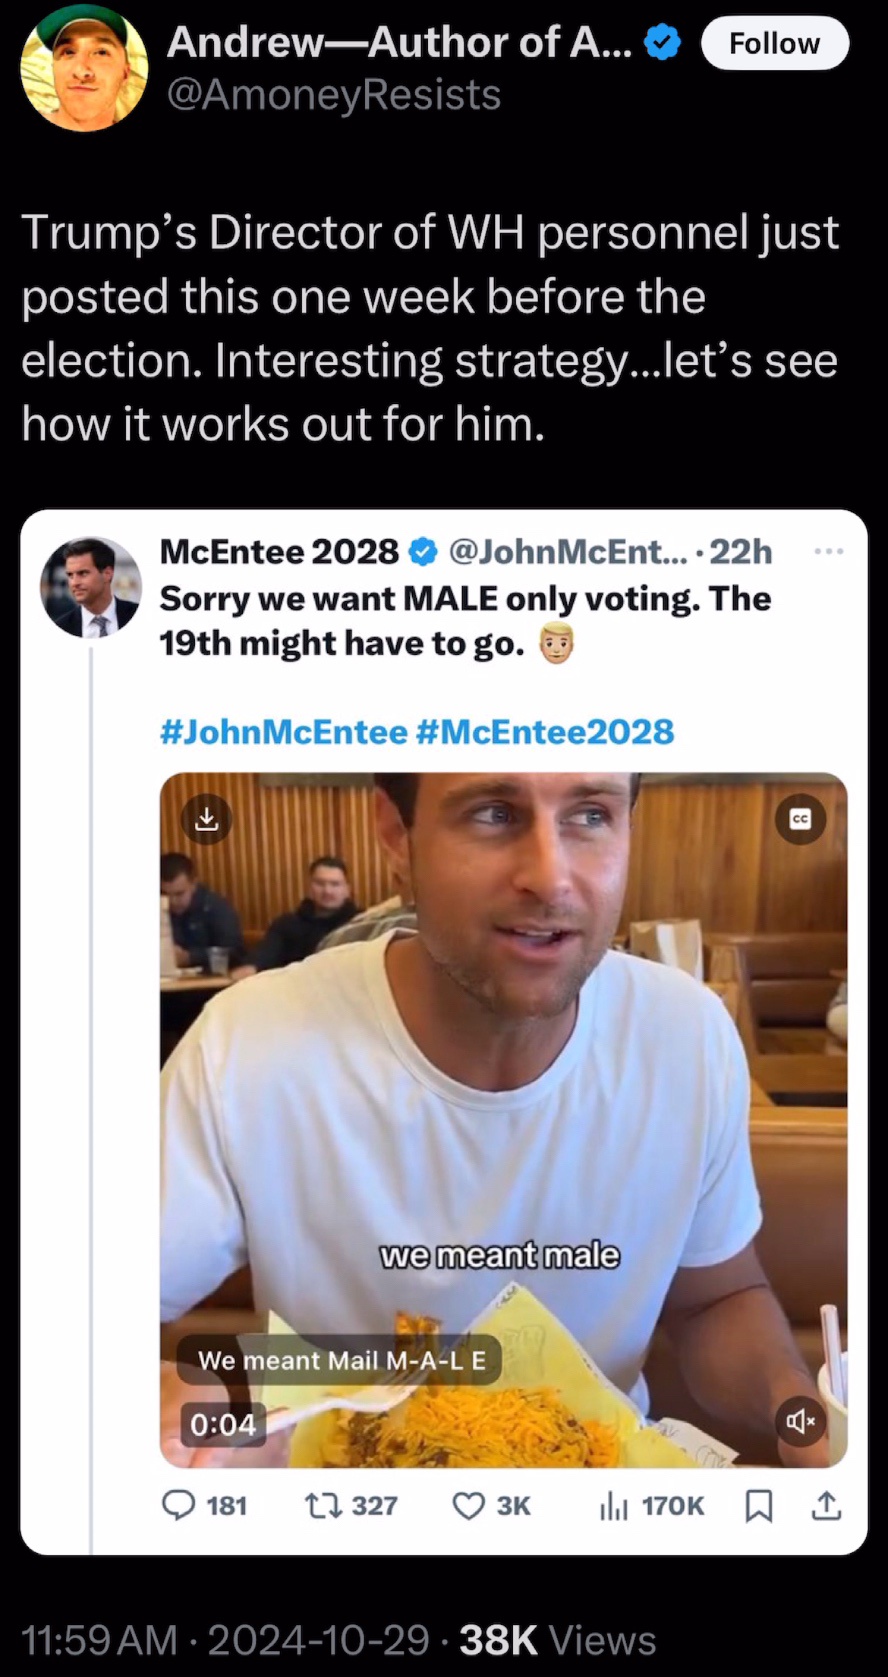This screenshot has width=888, height=1677.
Task: Follow the @AmoneyResists account
Action: click(x=775, y=43)
